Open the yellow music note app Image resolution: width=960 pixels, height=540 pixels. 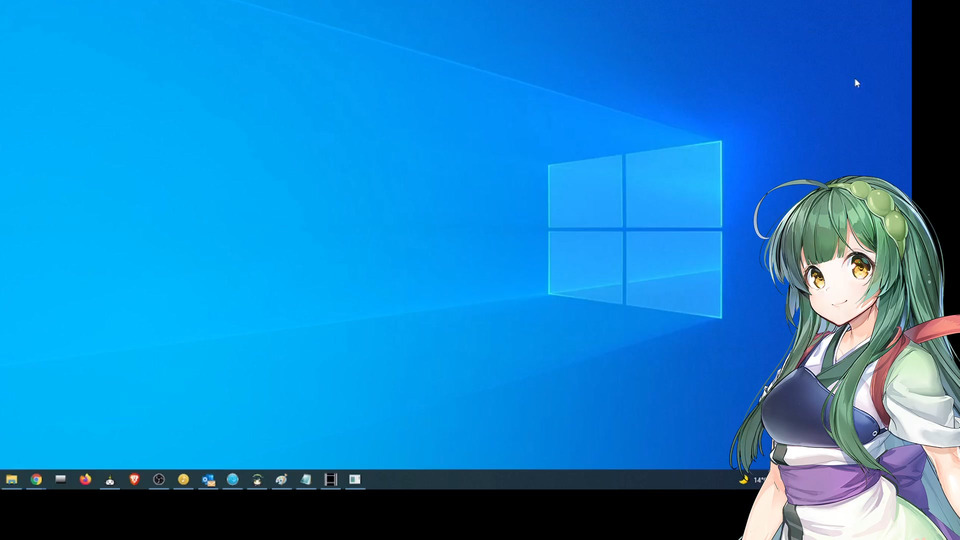pos(183,479)
